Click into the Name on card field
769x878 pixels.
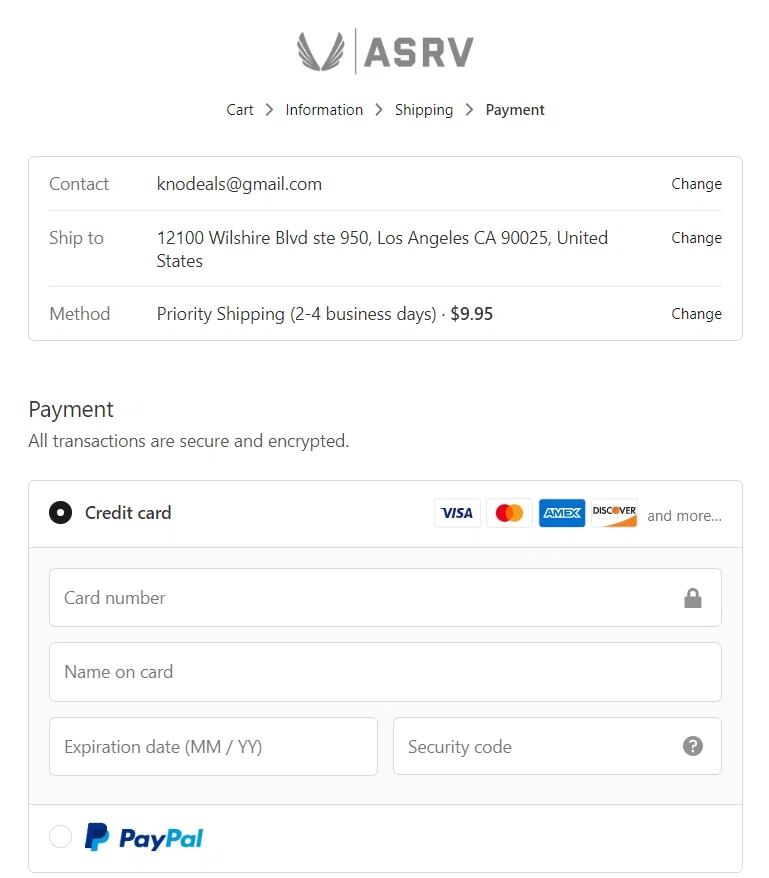coord(385,672)
